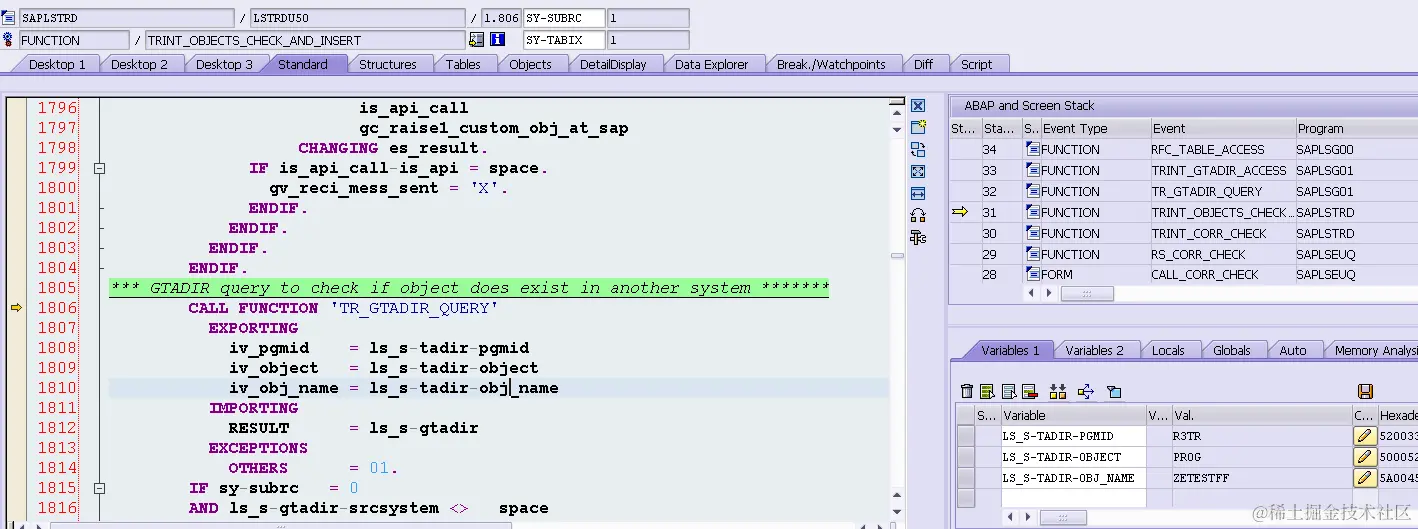Open the Objects tab
Viewport: 1418px width, 529px height.
pyautogui.click(x=530, y=64)
